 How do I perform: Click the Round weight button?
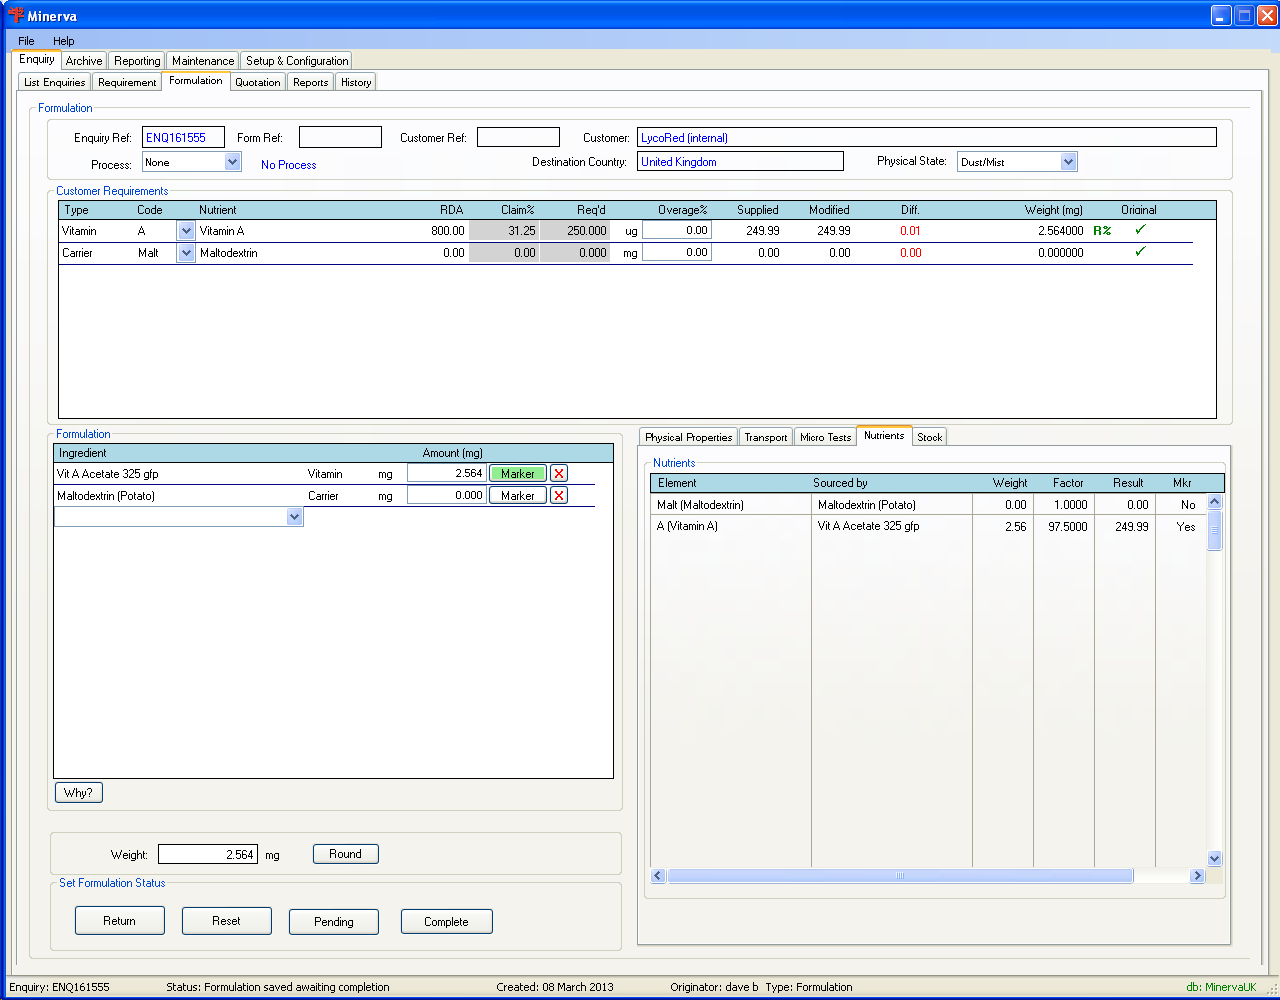click(345, 854)
